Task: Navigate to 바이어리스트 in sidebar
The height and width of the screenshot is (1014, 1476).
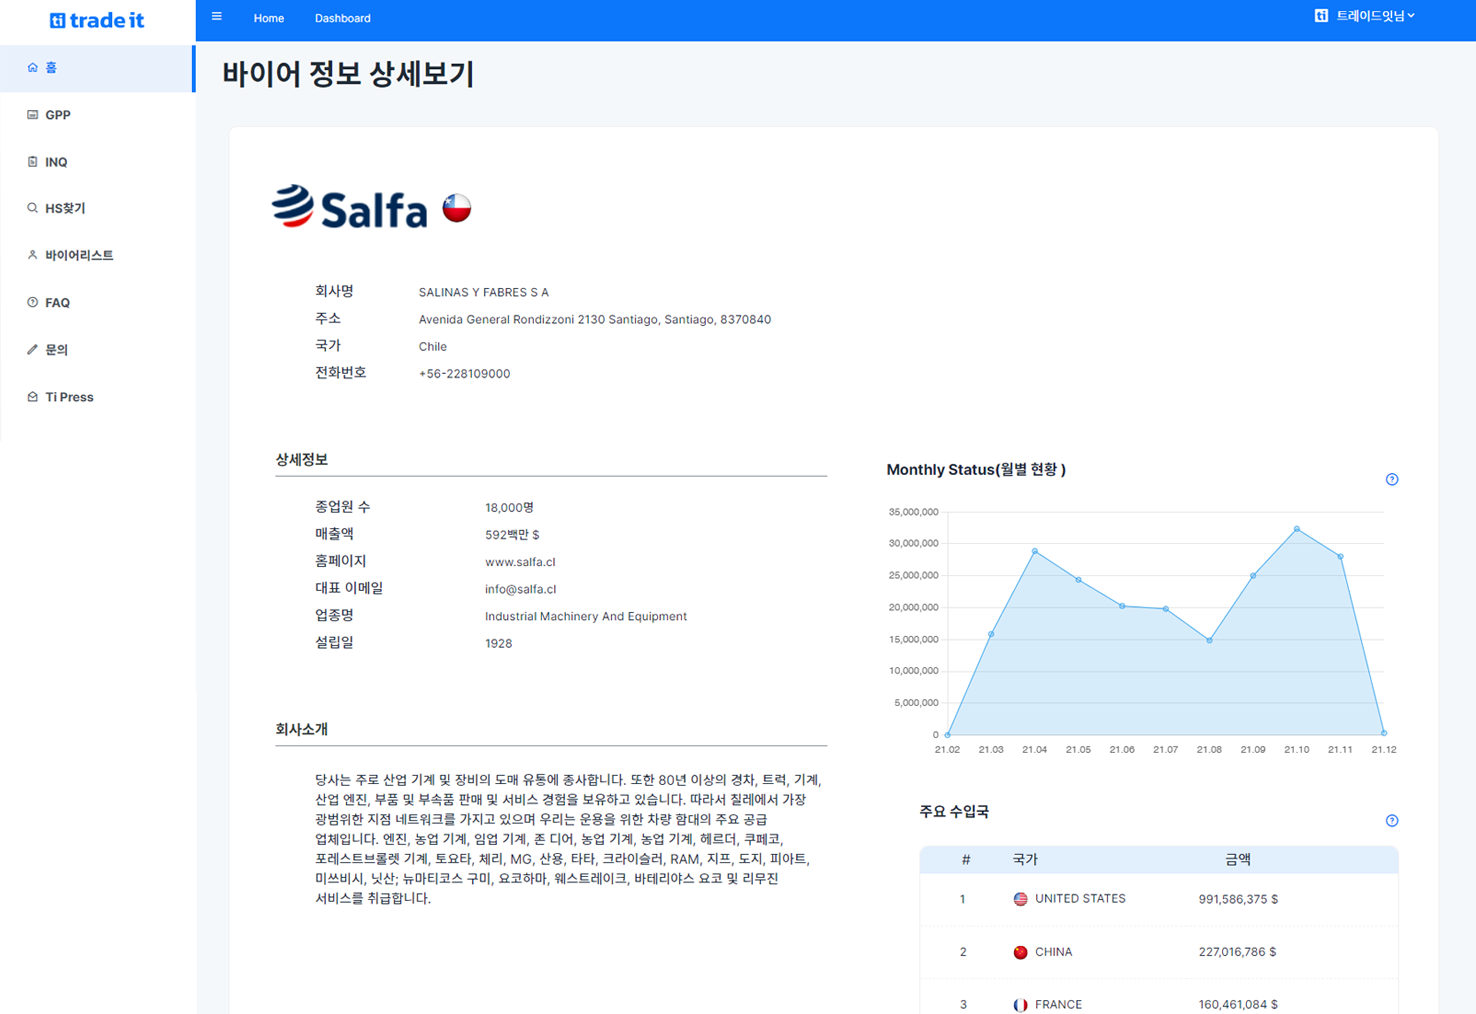Action: tap(79, 256)
